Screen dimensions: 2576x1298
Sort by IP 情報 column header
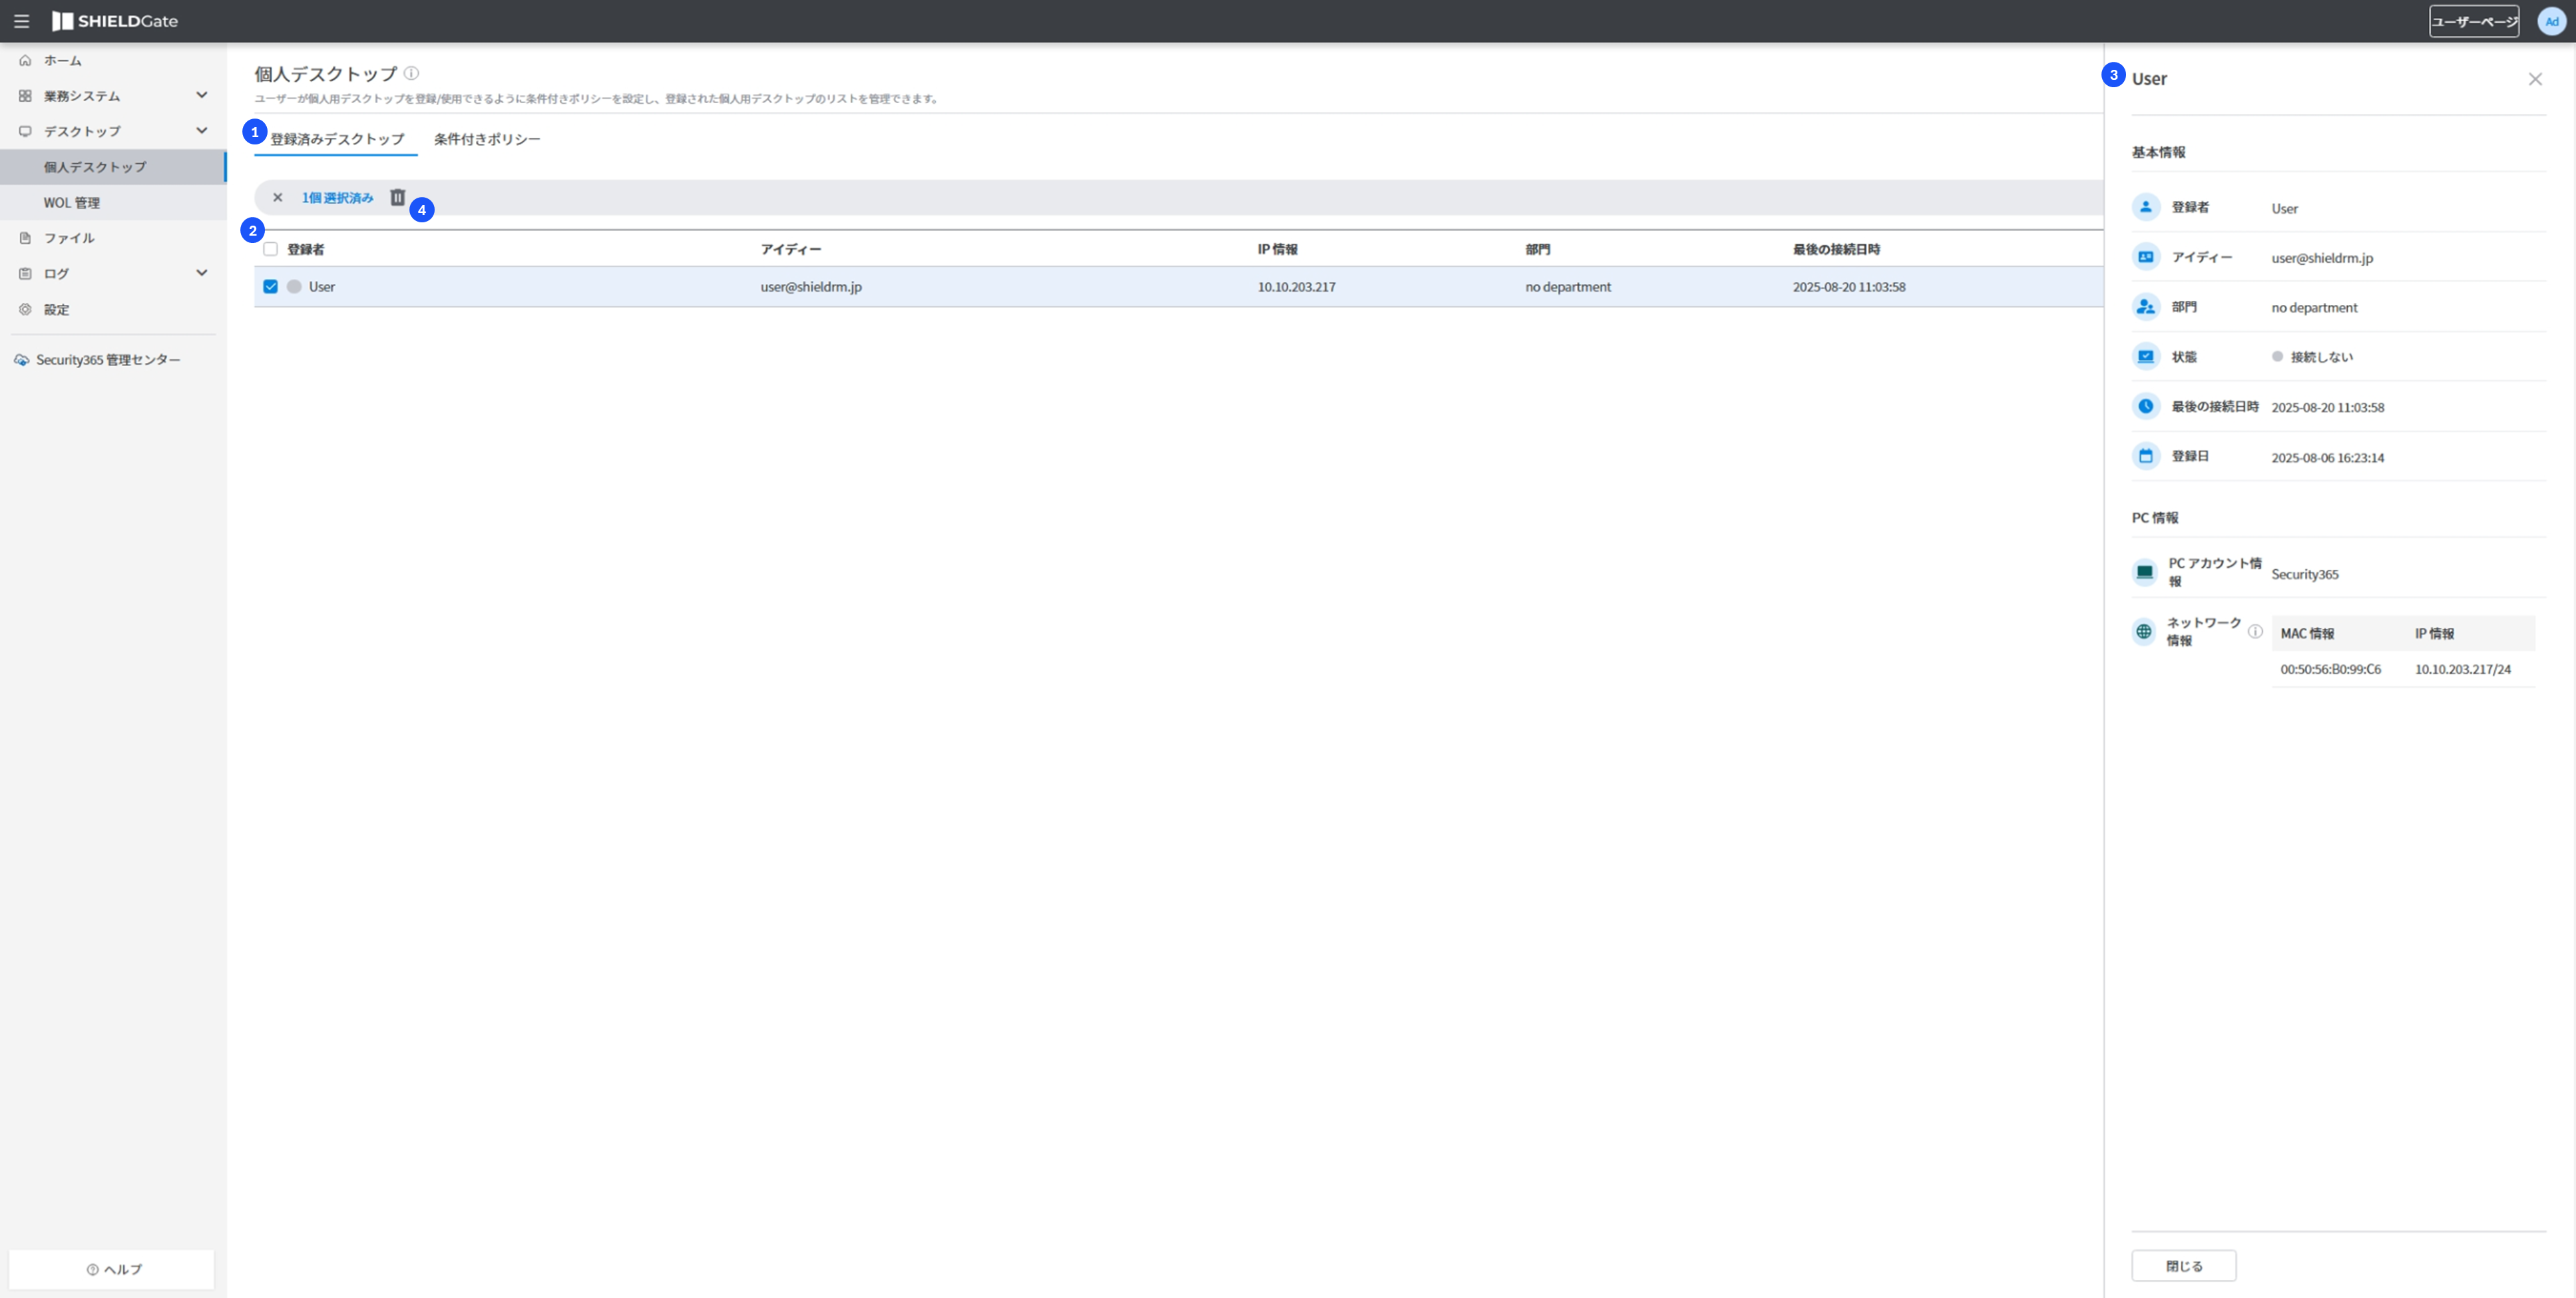[1277, 249]
